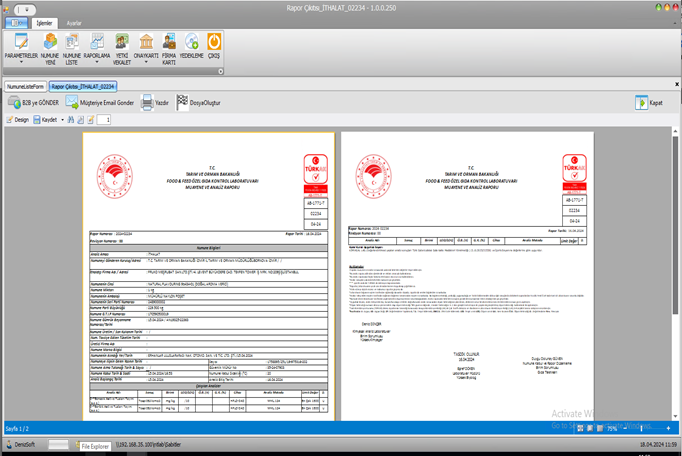This screenshot has height=456, width=682.
Task: Expand the PARAMETRELER dropdown arrow
Action: (21, 62)
